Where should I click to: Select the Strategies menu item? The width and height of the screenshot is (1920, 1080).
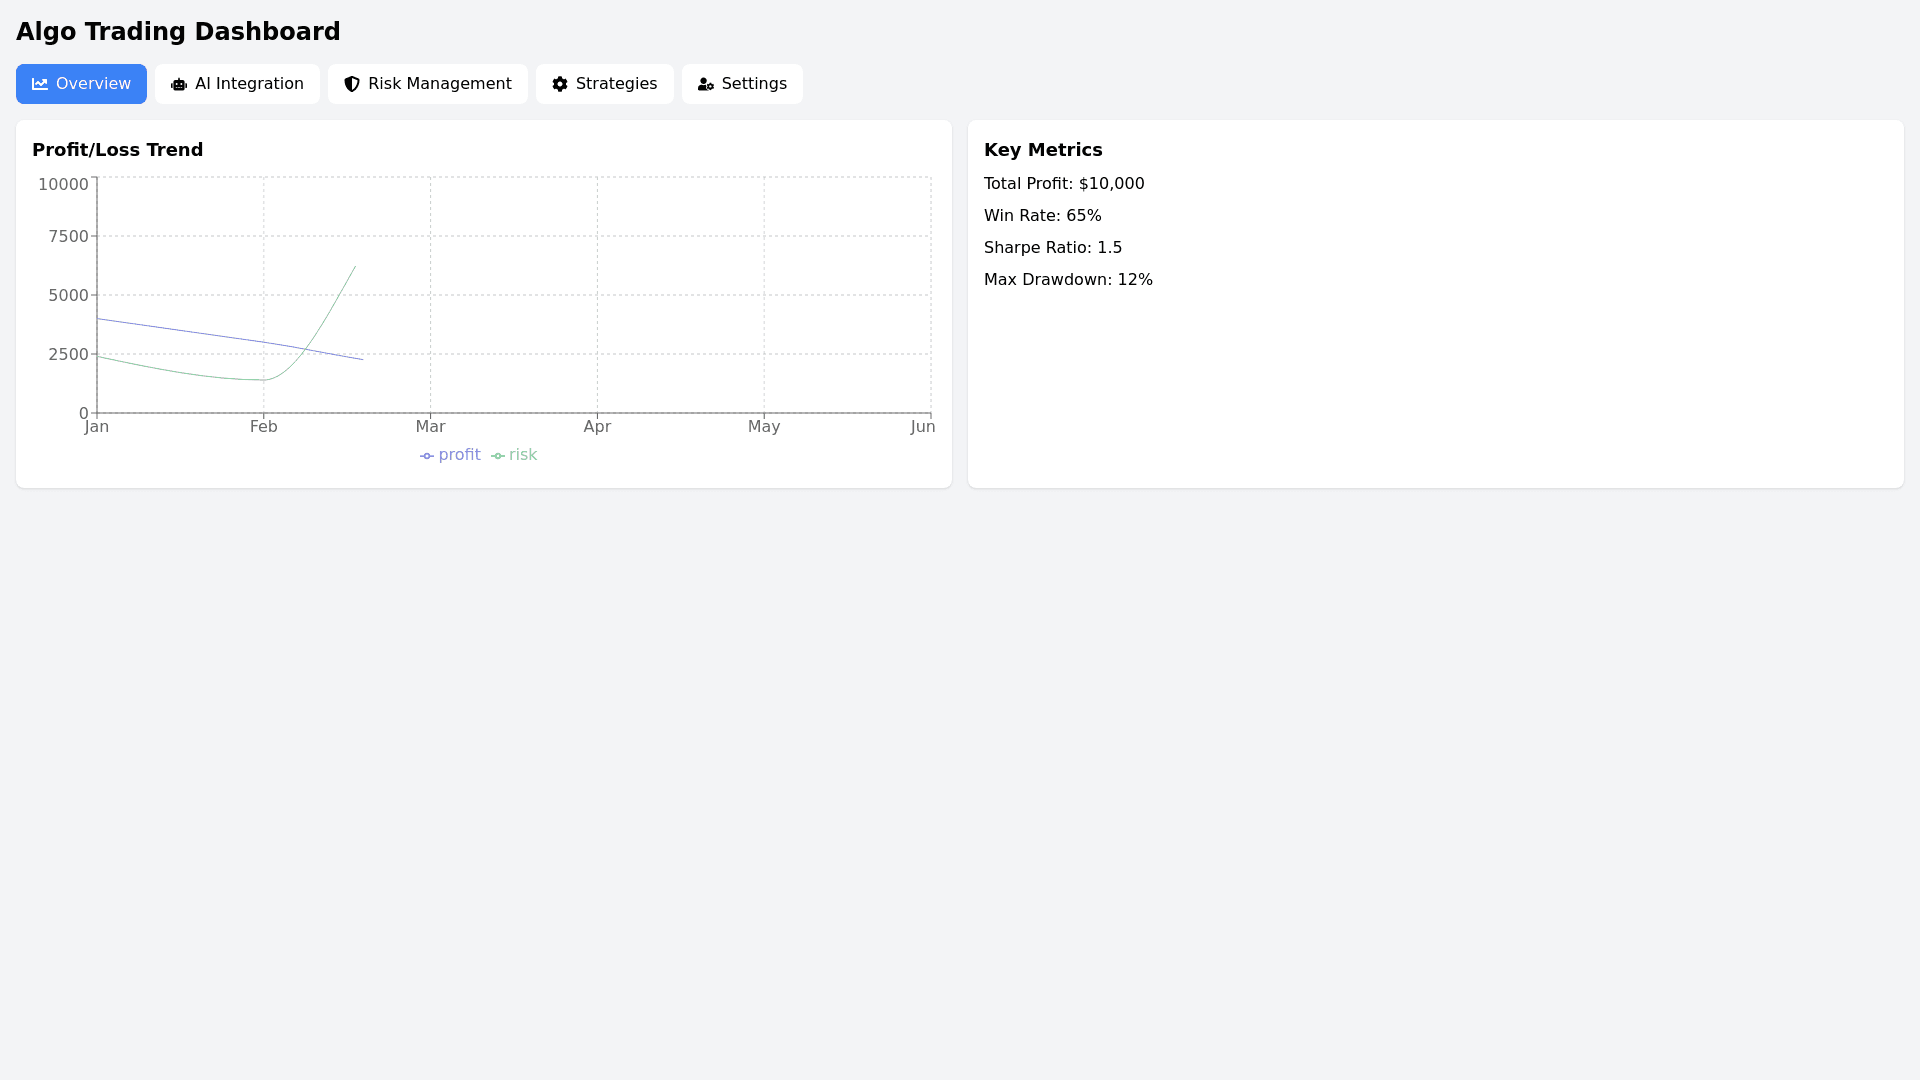pyautogui.click(x=604, y=84)
